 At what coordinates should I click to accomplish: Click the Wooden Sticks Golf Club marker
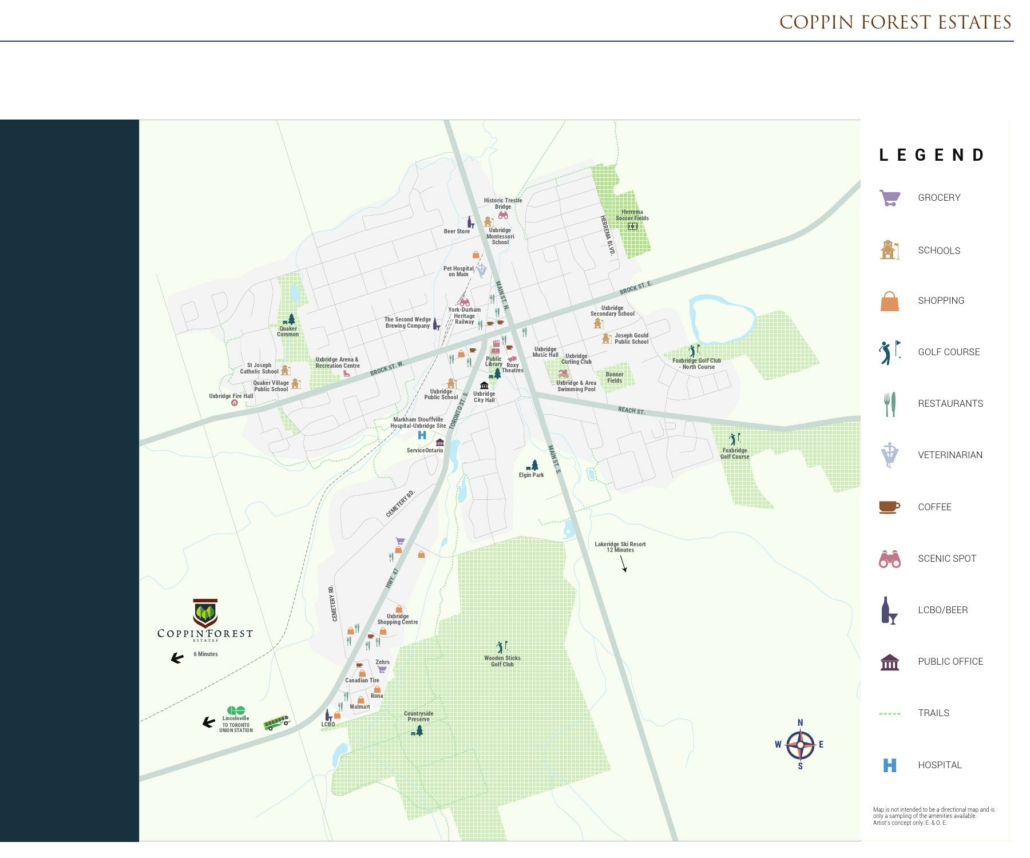coord(502,646)
